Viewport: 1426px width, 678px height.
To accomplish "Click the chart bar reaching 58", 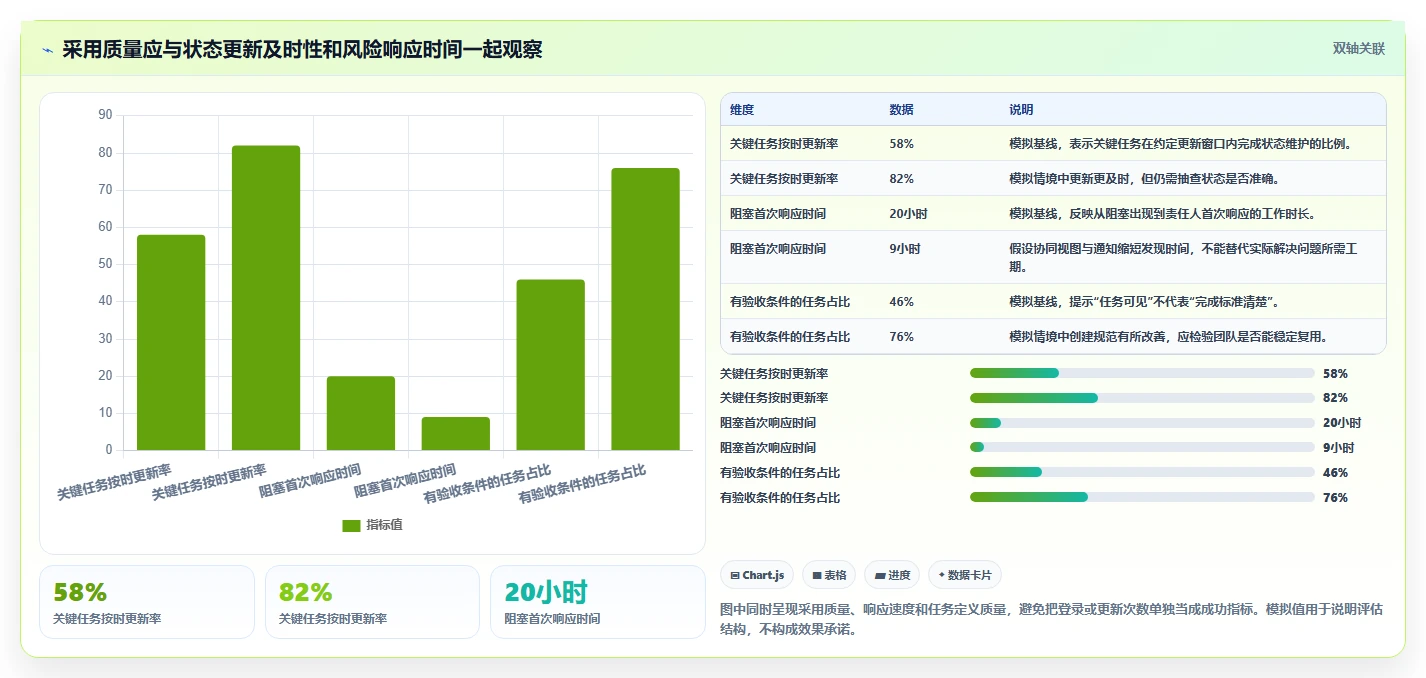I will click(x=171, y=342).
